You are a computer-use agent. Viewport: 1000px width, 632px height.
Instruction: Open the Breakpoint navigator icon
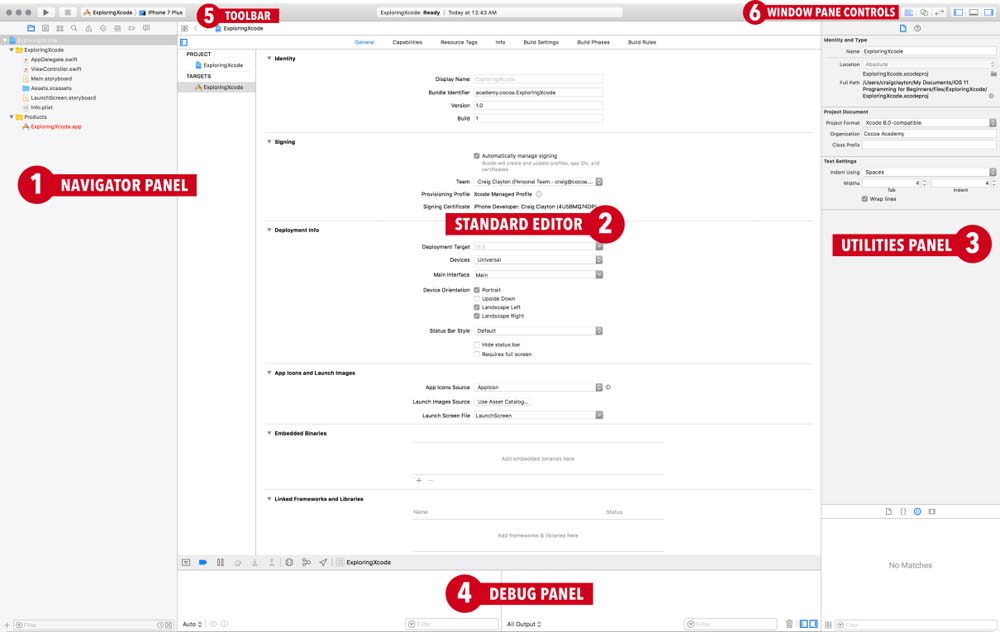131,28
